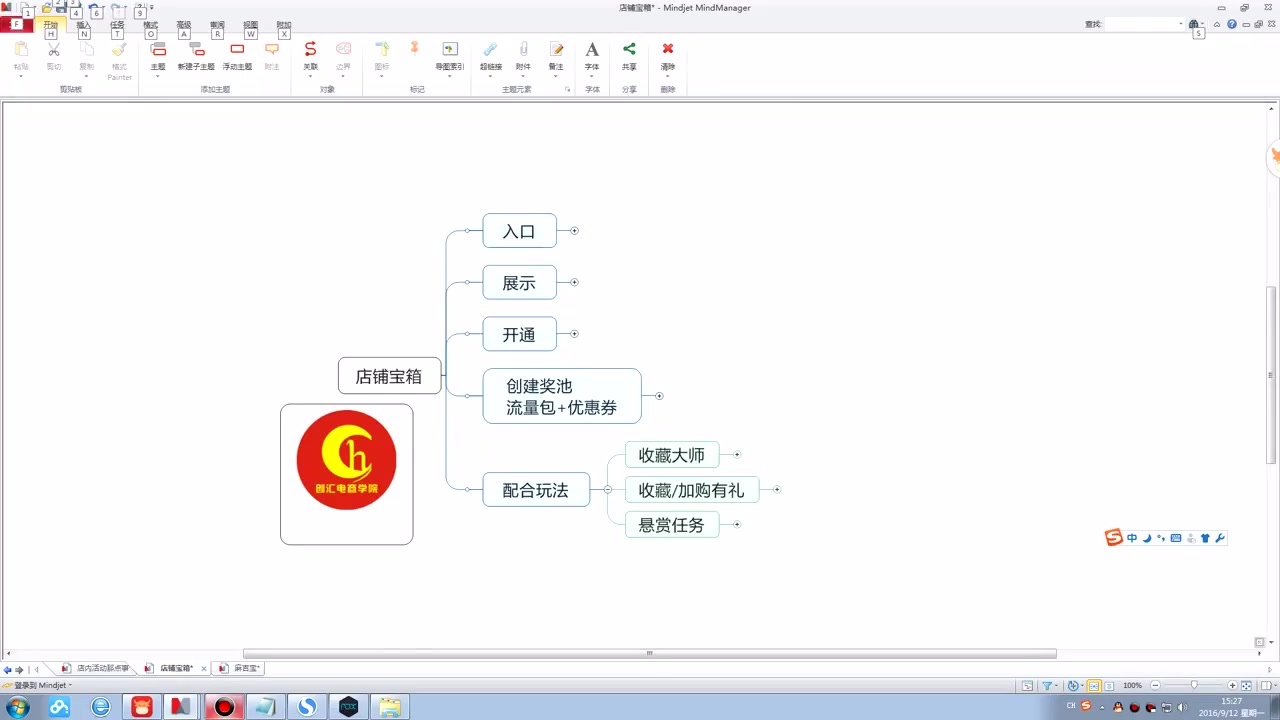Click the 剪切 scissors icon
This screenshot has height=720, width=1280.
[x=54, y=49]
